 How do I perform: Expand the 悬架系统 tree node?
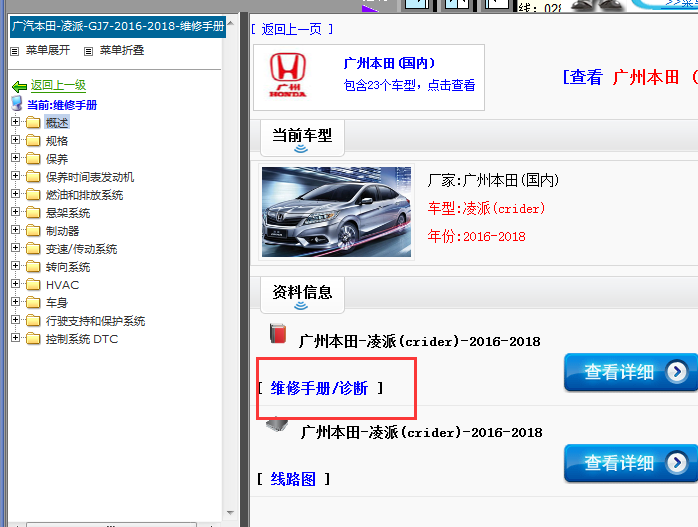(16, 211)
